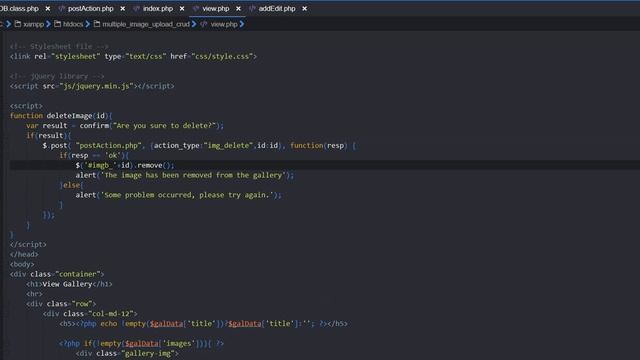
Task: Click the deleteImage function name
Action: (69, 116)
